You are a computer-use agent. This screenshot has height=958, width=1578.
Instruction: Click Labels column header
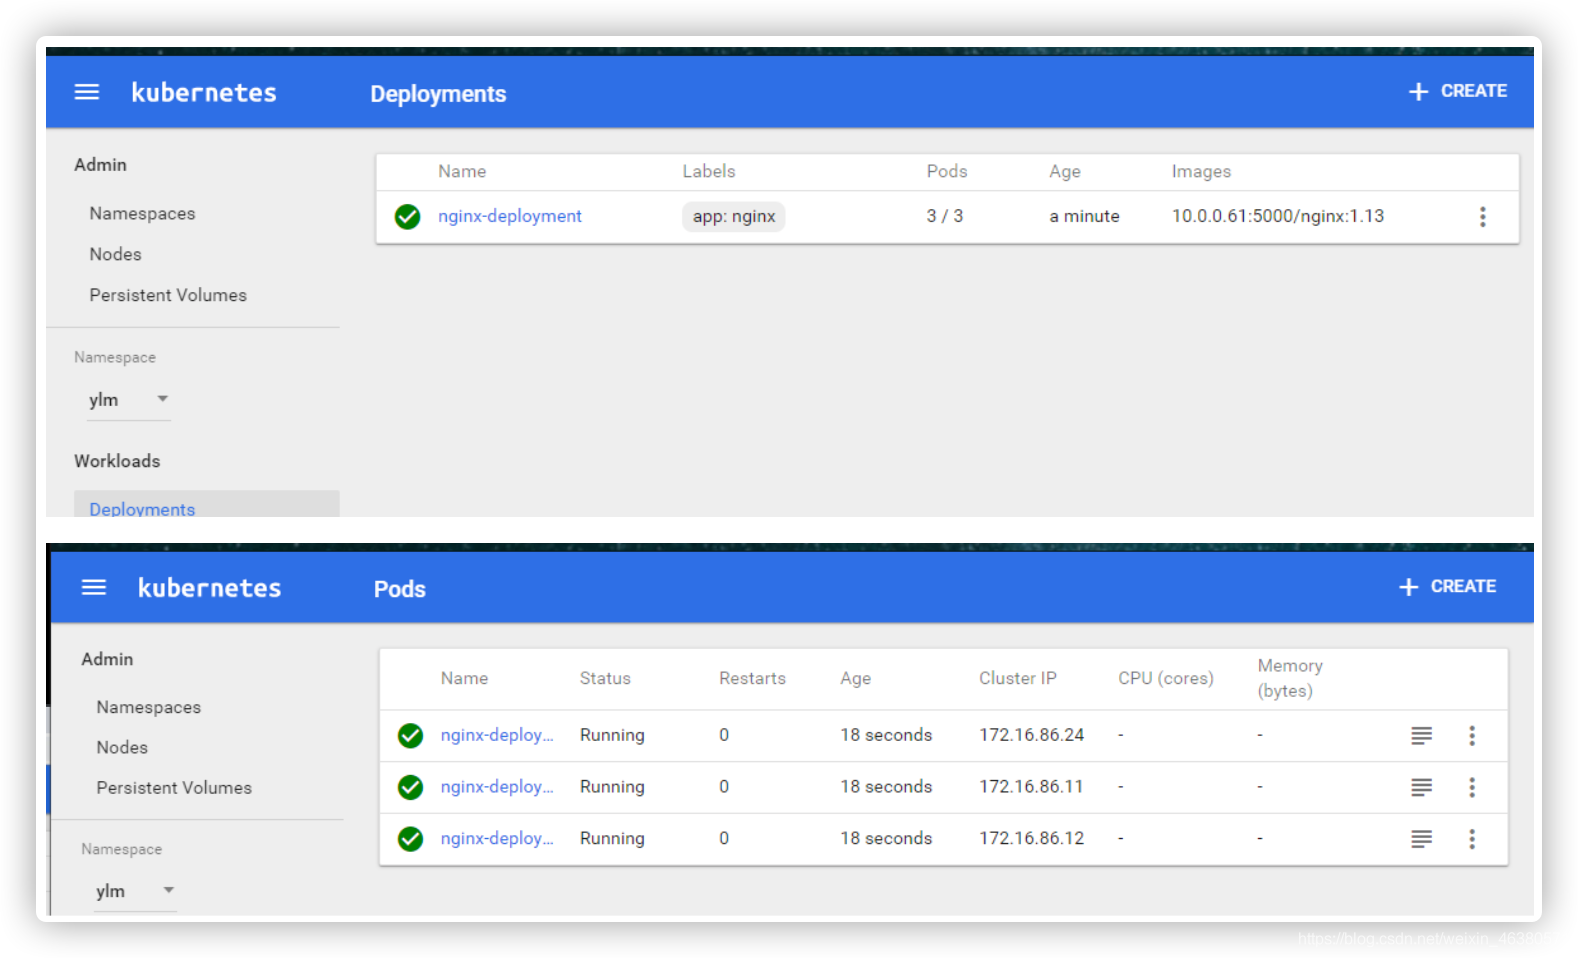(x=709, y=171)
